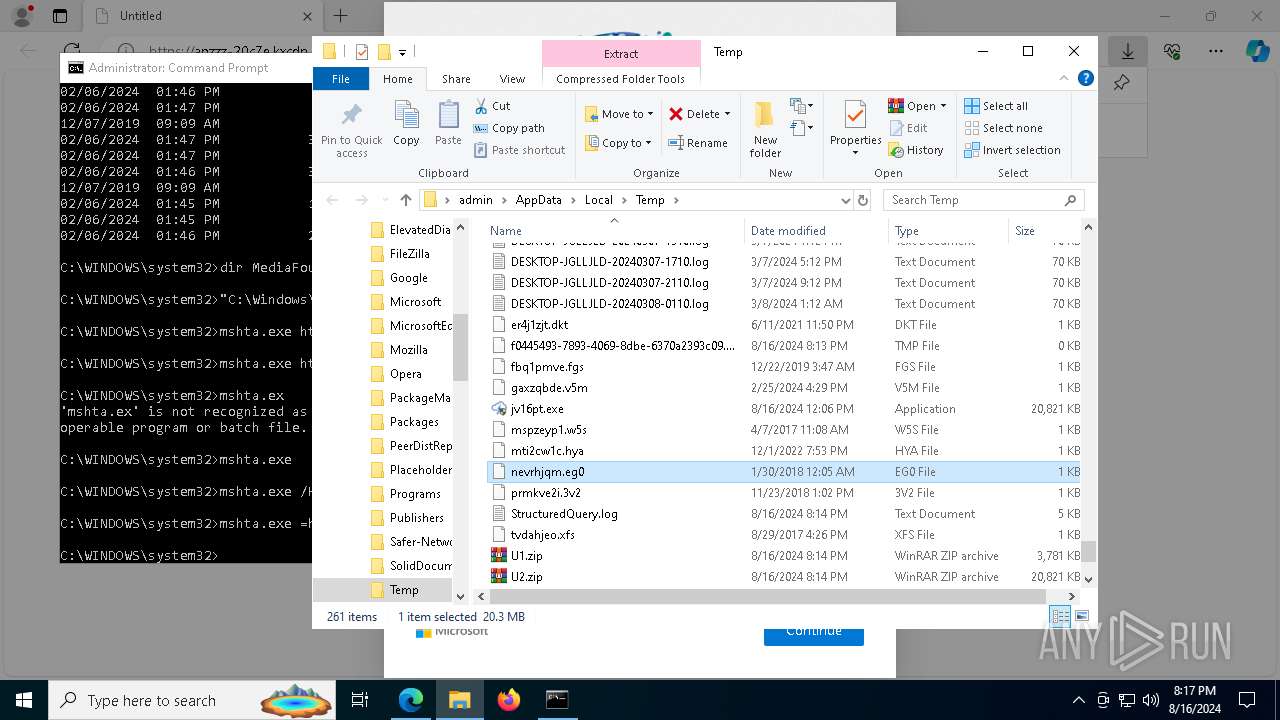Open recent locations dropdown arrow

coord(385,200)
